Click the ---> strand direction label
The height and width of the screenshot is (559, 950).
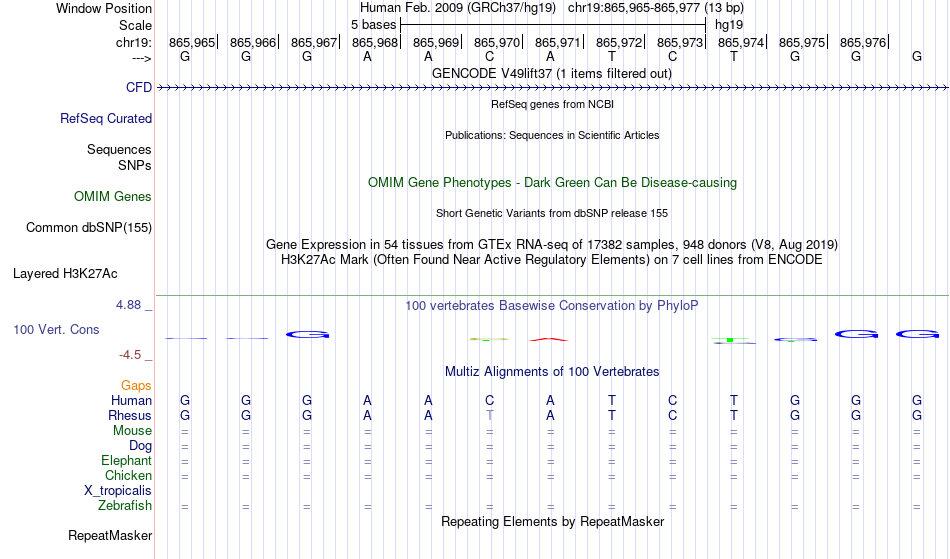coord(142,58)
